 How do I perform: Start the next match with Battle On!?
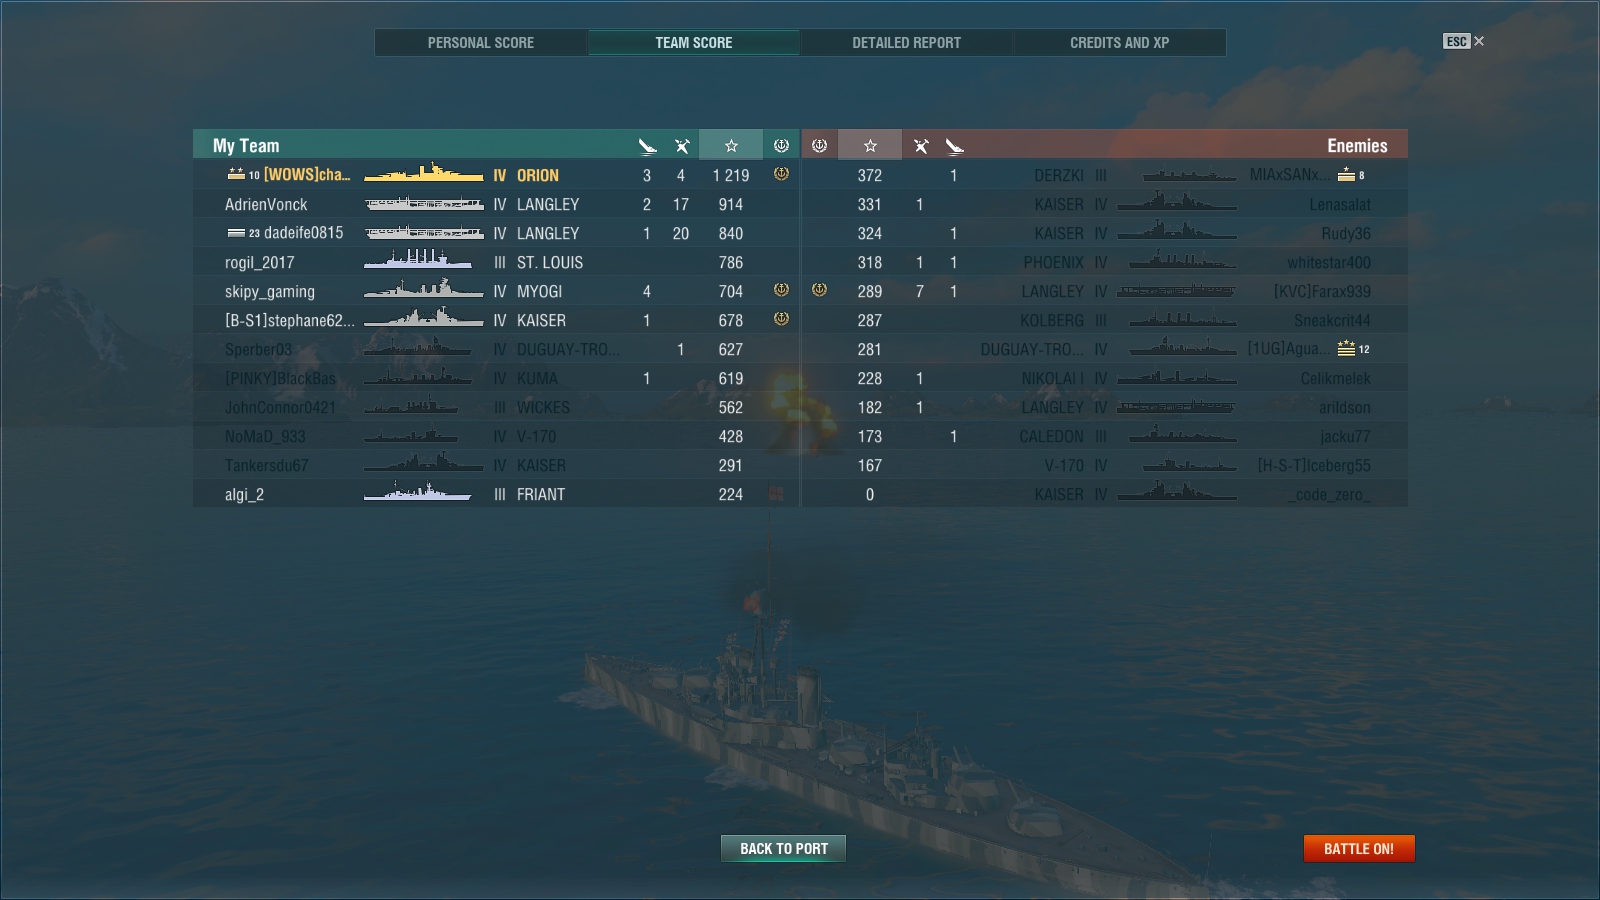(x=1359, y=849)
